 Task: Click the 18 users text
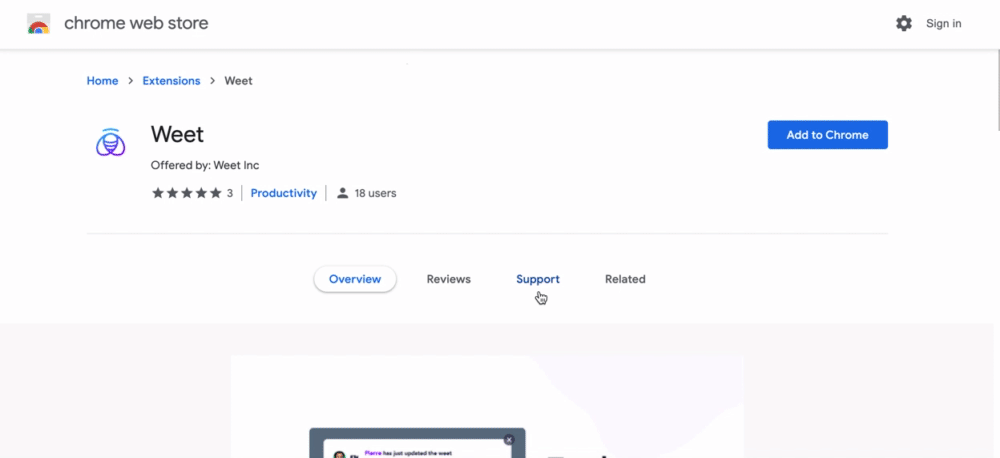click(376, 193)
